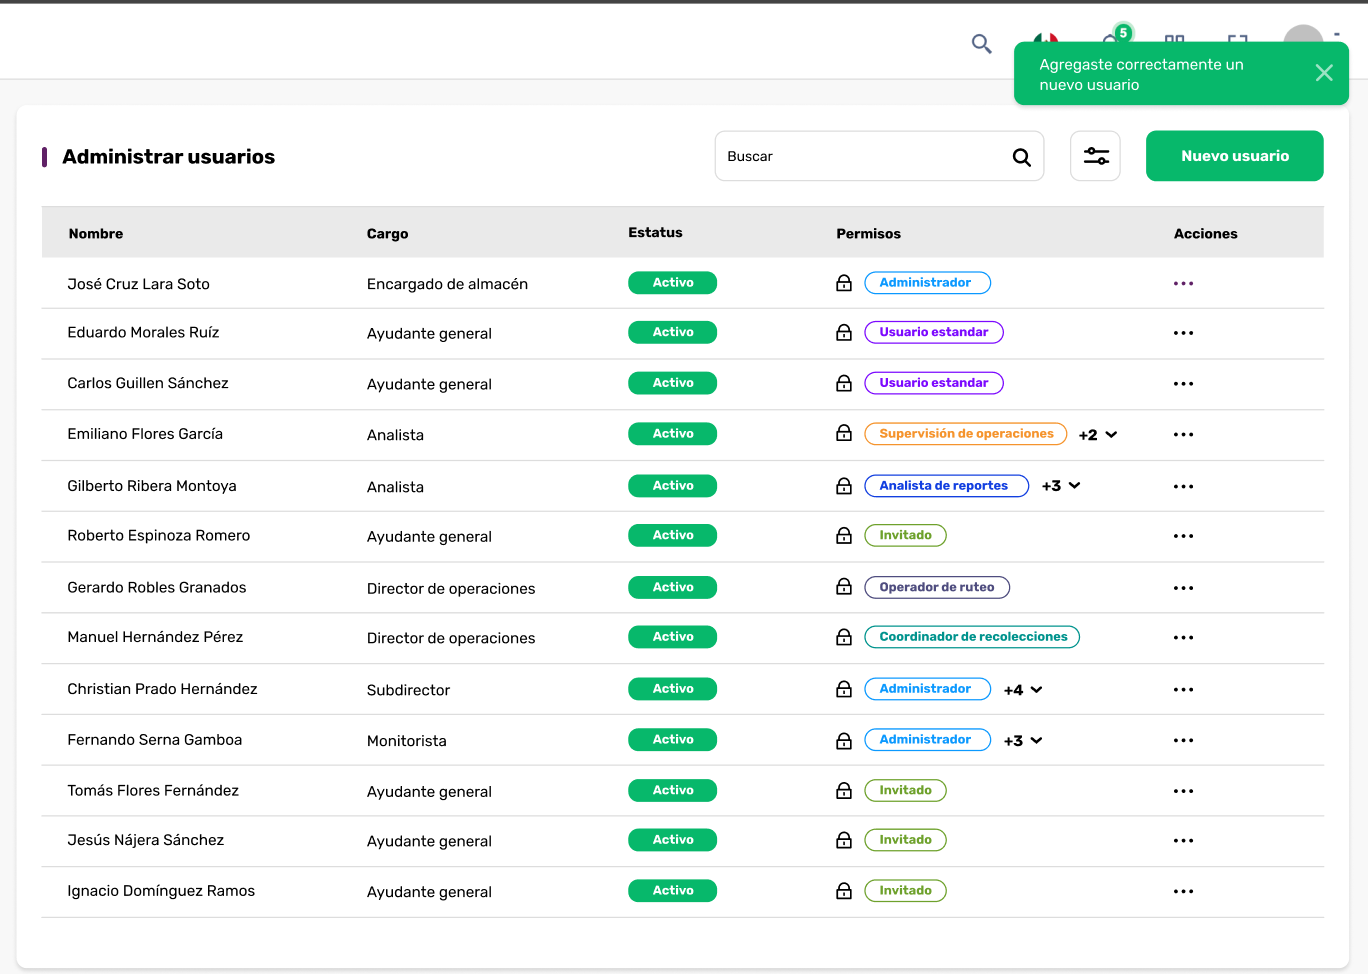Click the 'Monitorista' cargo cell
This screenshot has height=974, width=1368.
(x=407, y=741)
